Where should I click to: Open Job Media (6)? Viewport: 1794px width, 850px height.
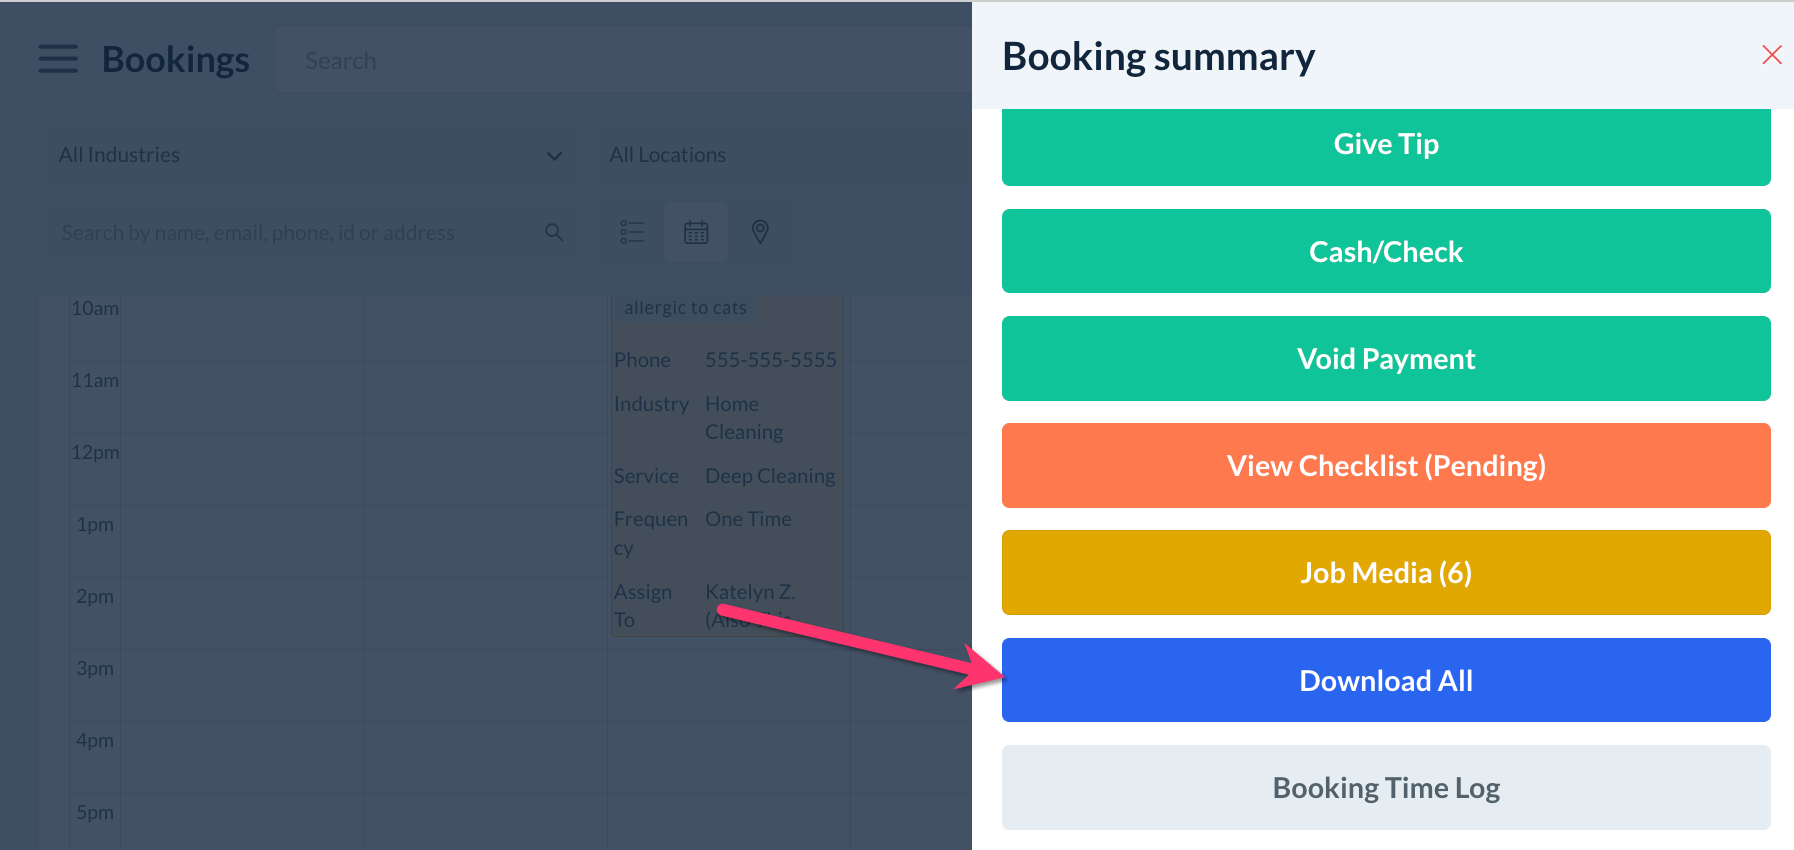pyautogui.click(x=1385, y=573)
